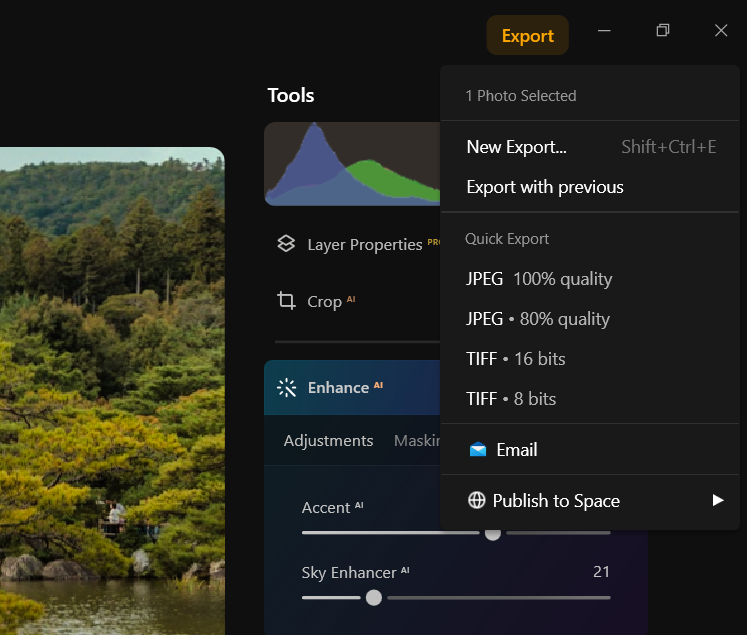This screenshot has height=635, width=747.
Task: Click the Email envelope icon
Action: 478,449
